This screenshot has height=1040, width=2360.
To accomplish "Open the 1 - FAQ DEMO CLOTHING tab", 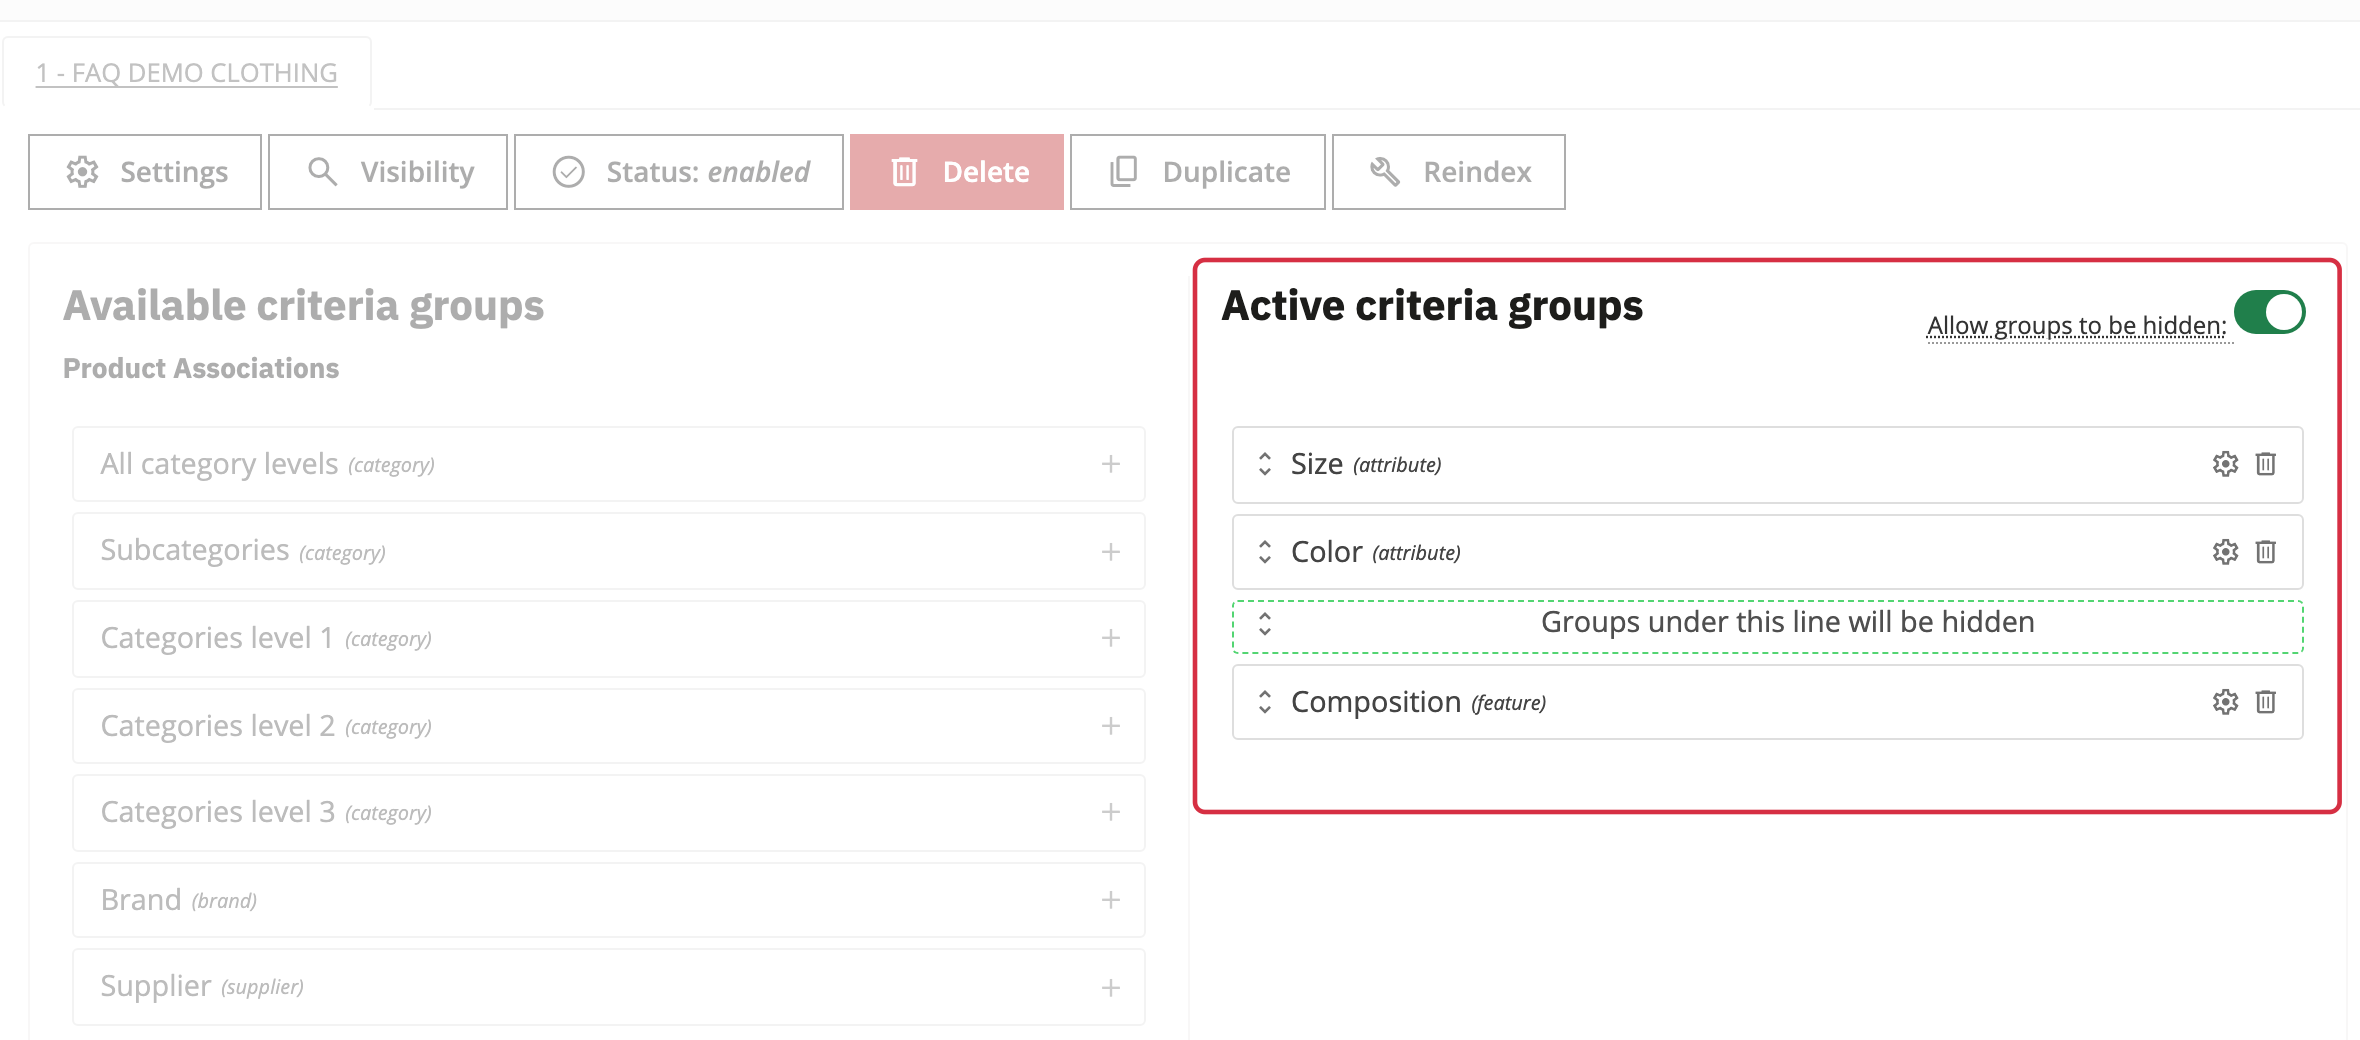I will pyautogui.click(x=187, y=73).
